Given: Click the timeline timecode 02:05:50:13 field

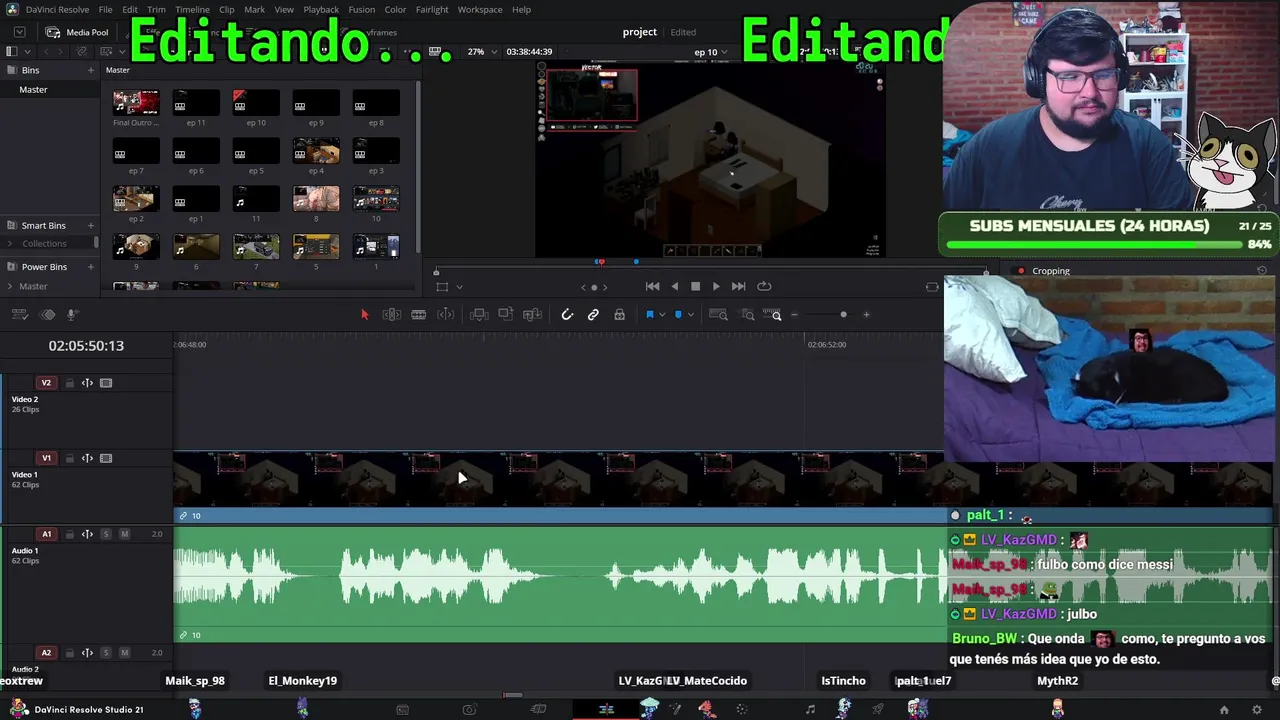Looking at the screenshot, I should (x=86, y=346).
